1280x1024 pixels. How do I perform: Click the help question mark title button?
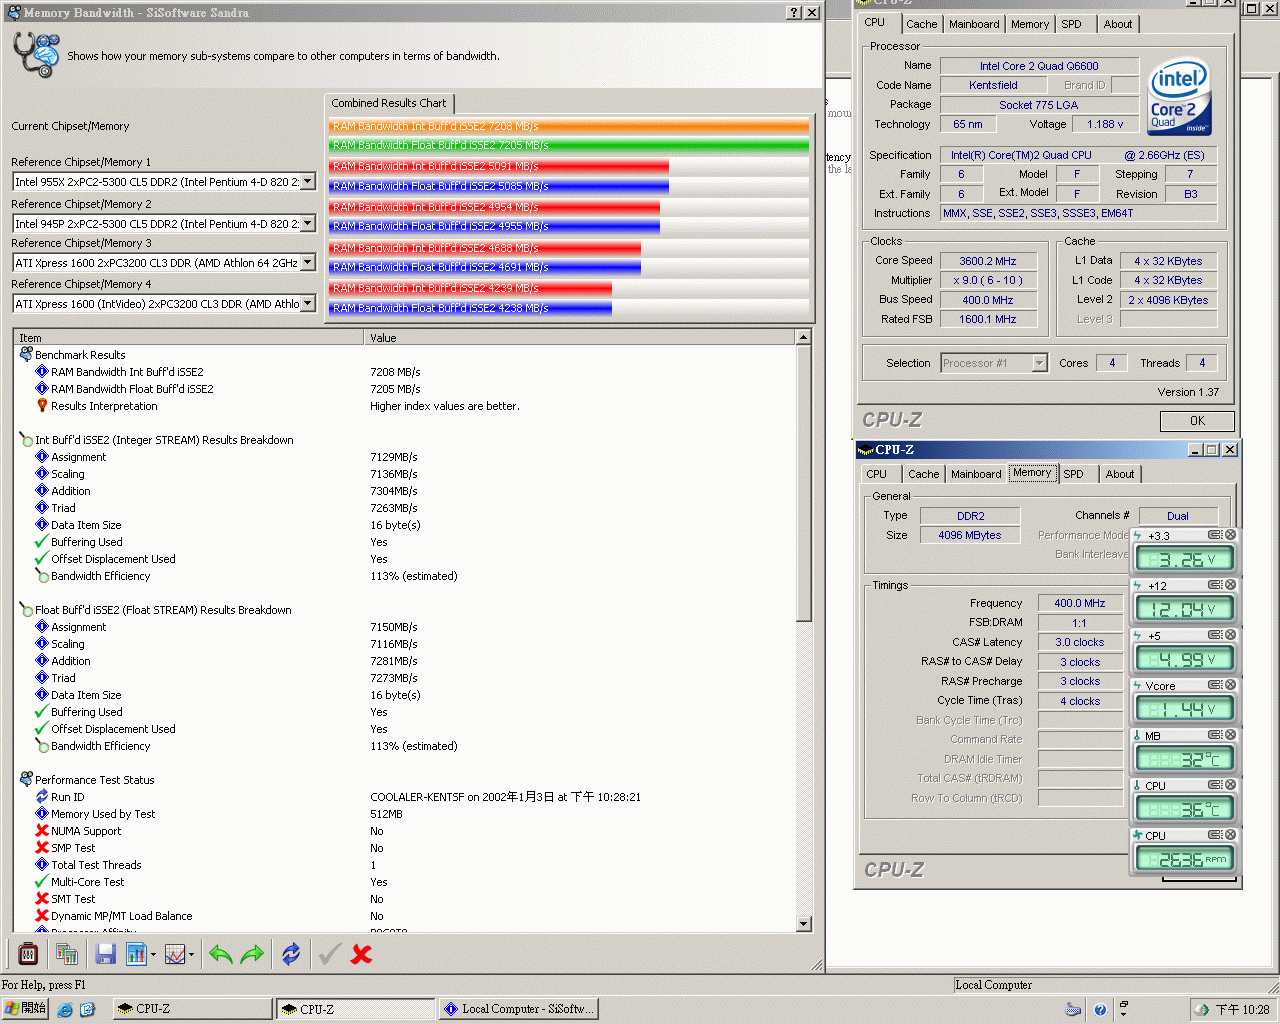[794, 13]
